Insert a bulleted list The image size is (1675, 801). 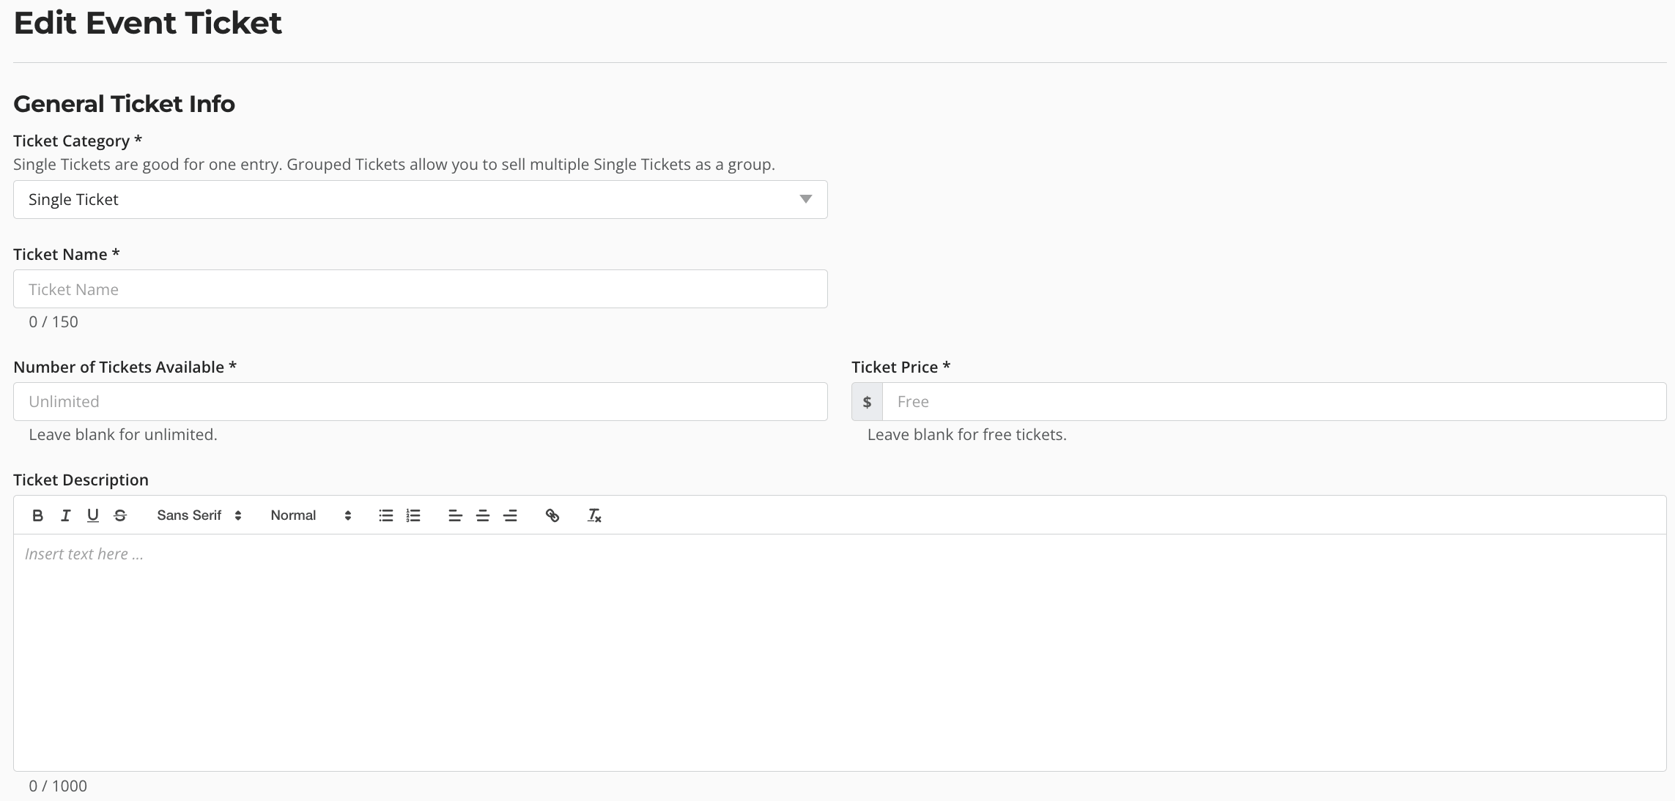(386, 516)
